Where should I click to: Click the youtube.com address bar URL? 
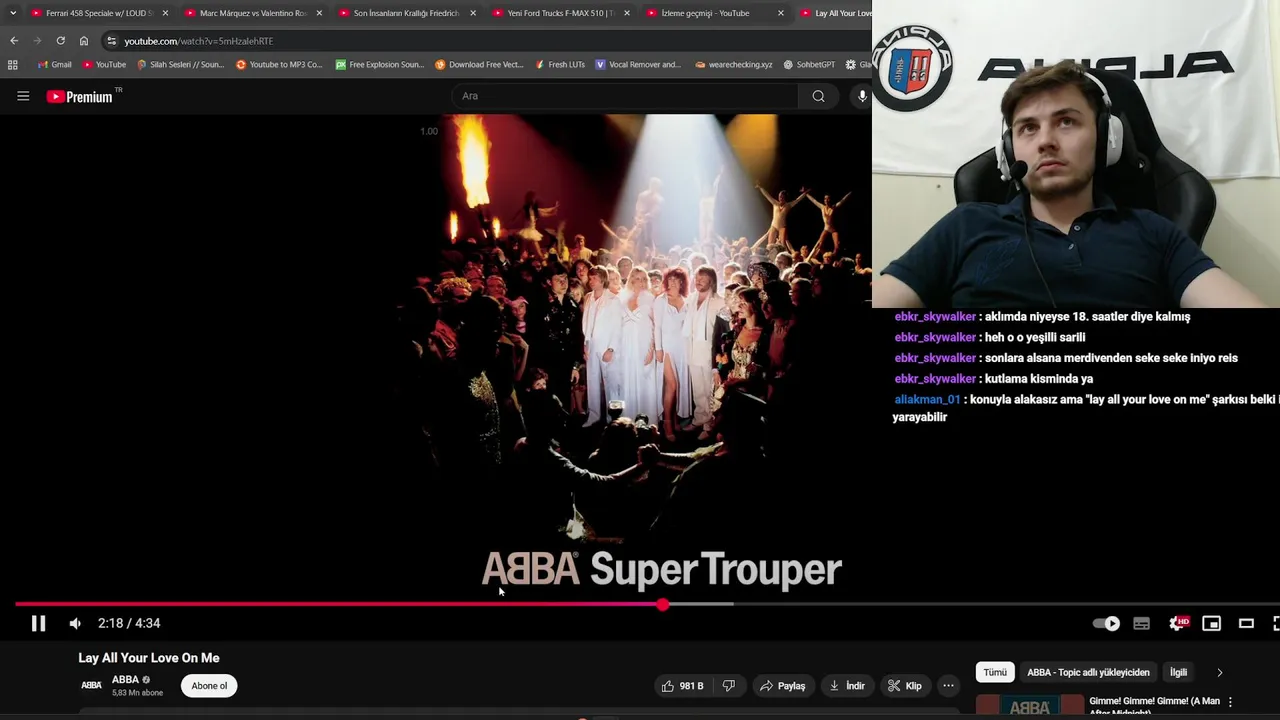coord(198,41)
